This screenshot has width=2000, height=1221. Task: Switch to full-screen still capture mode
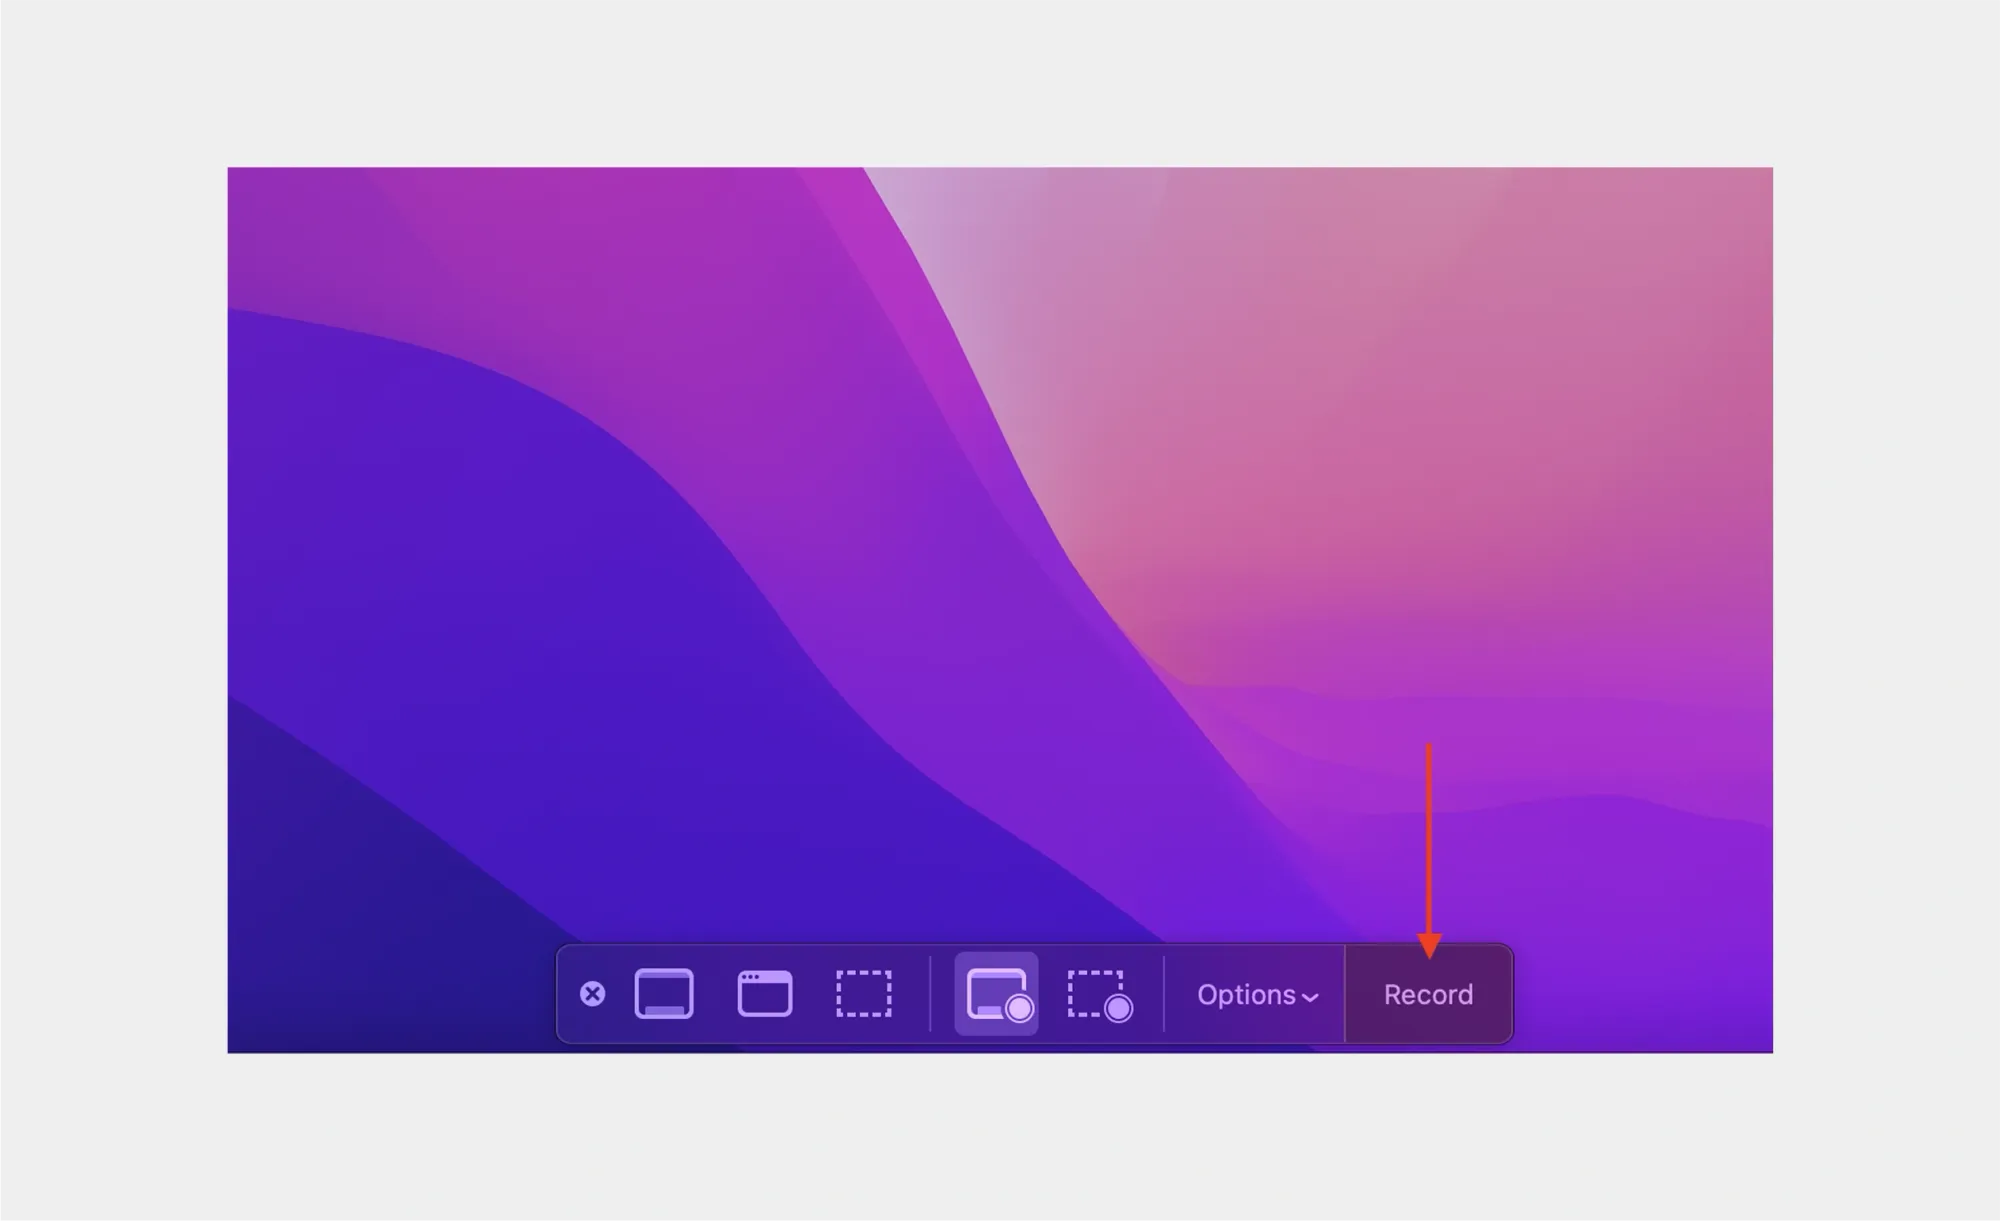(x=664, y=994)
